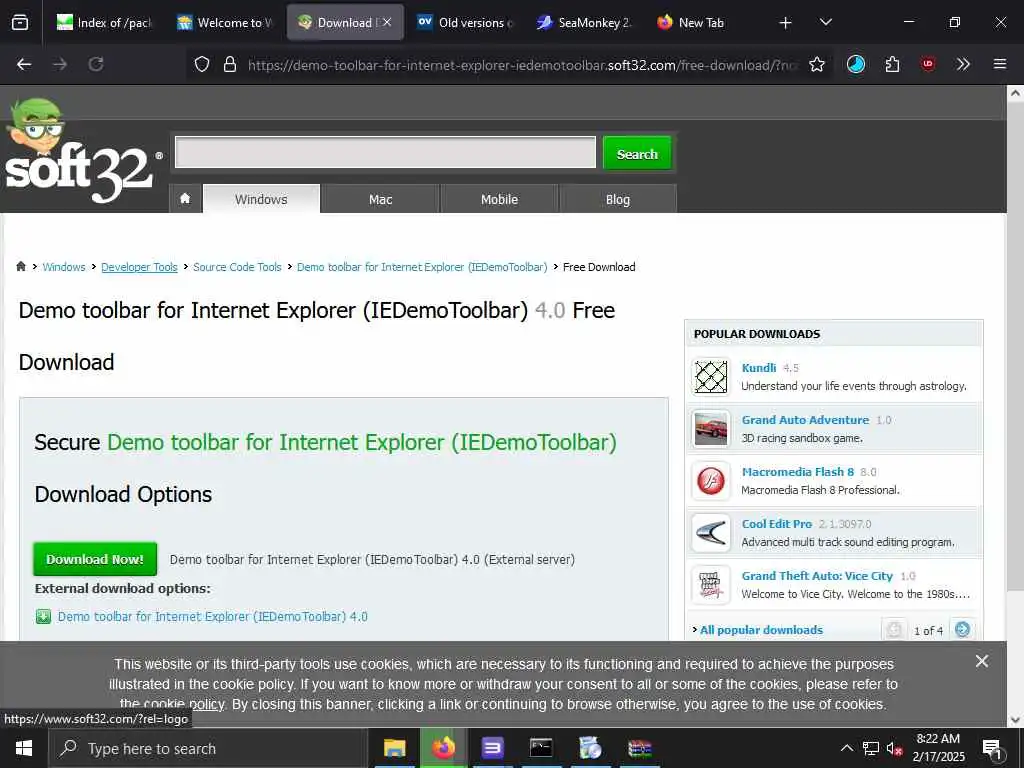Select the Mac navigation tab
Image resolution: width=1024 pixels, height=768 pixels.
coord(380,199)
